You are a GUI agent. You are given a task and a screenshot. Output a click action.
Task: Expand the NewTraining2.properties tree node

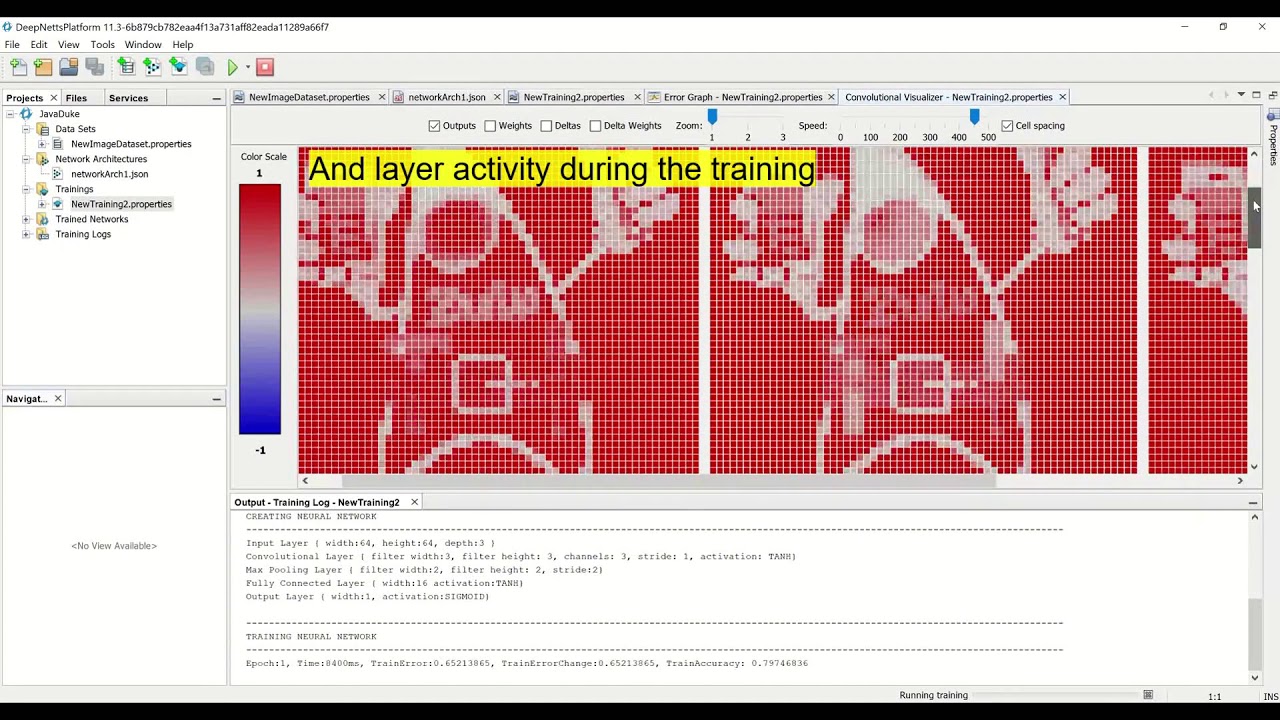pos(42,204)
